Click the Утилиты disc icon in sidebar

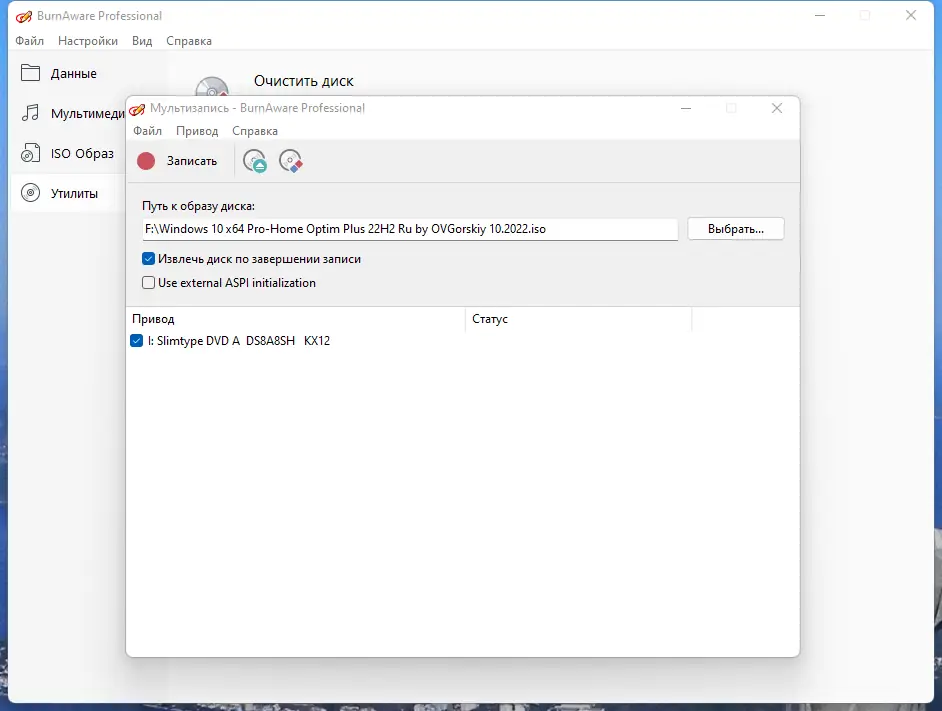click(30, 193)
